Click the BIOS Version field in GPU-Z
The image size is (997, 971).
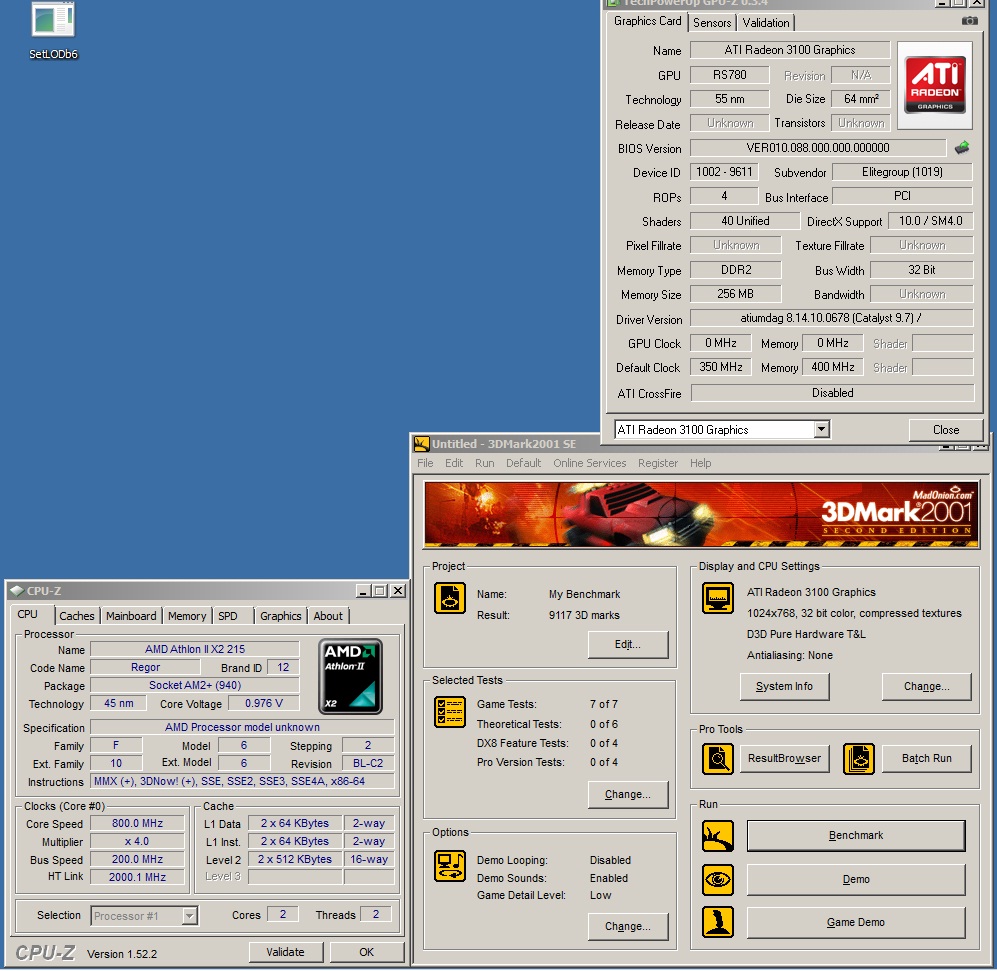click(x=818, y=148)
